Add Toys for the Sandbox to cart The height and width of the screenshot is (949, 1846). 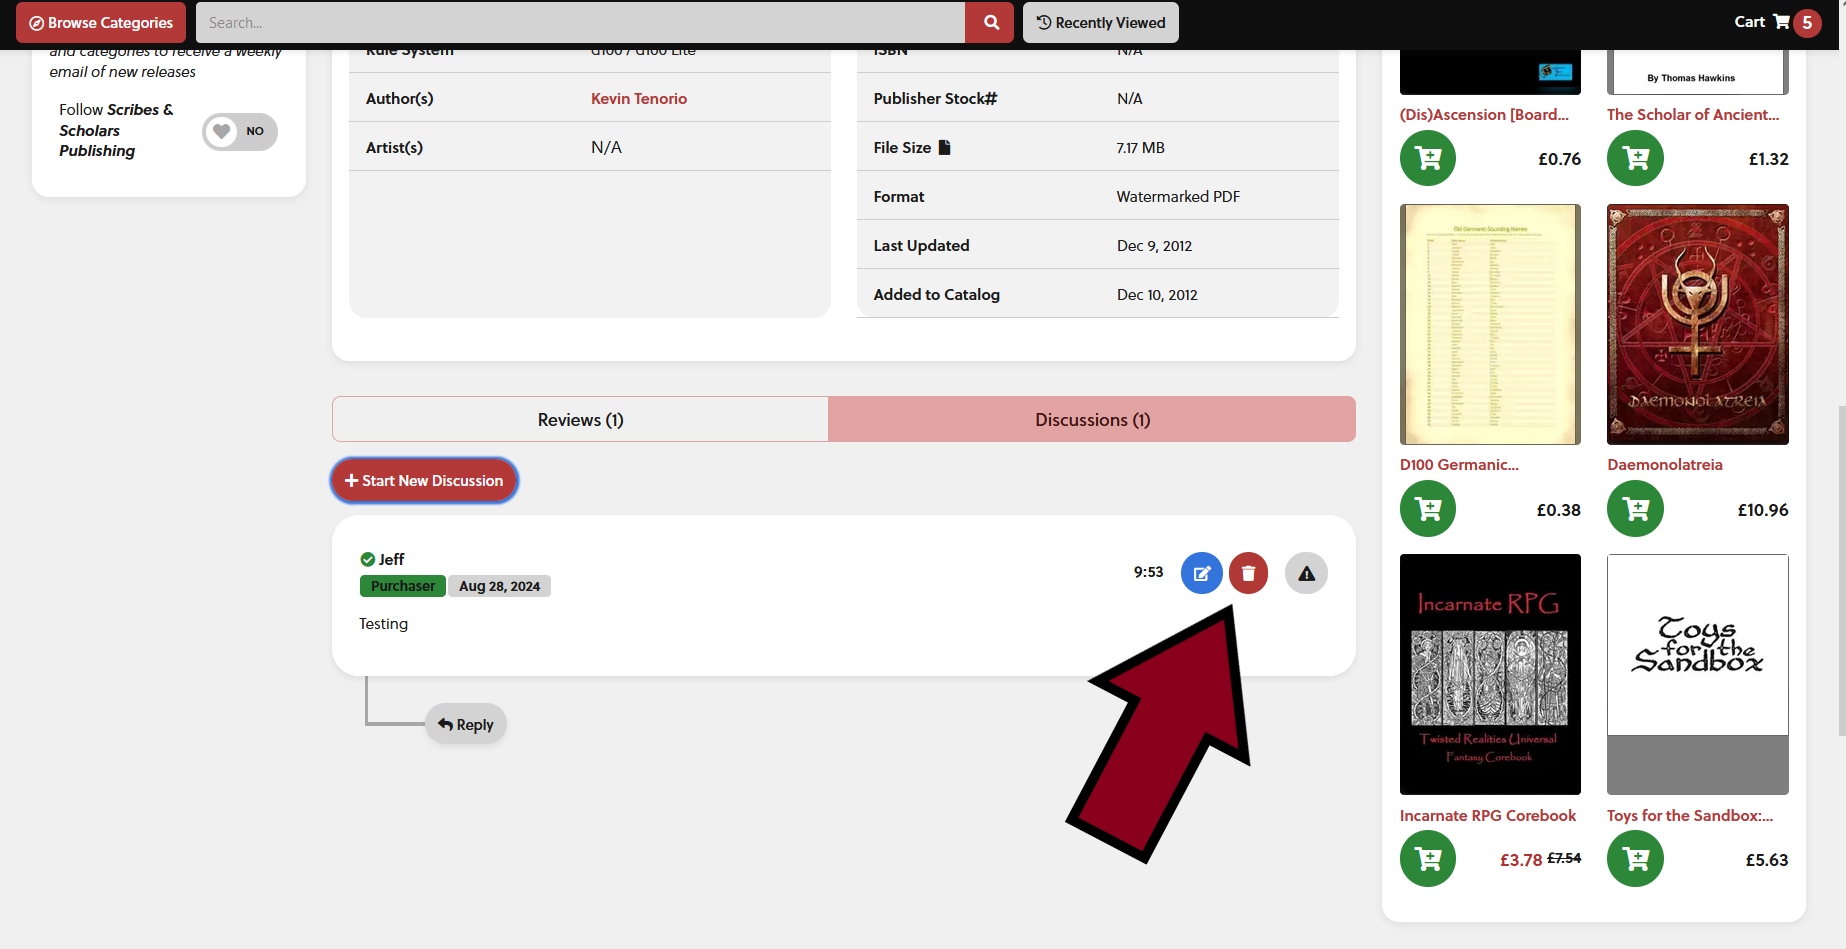[x=1635, y=859]
